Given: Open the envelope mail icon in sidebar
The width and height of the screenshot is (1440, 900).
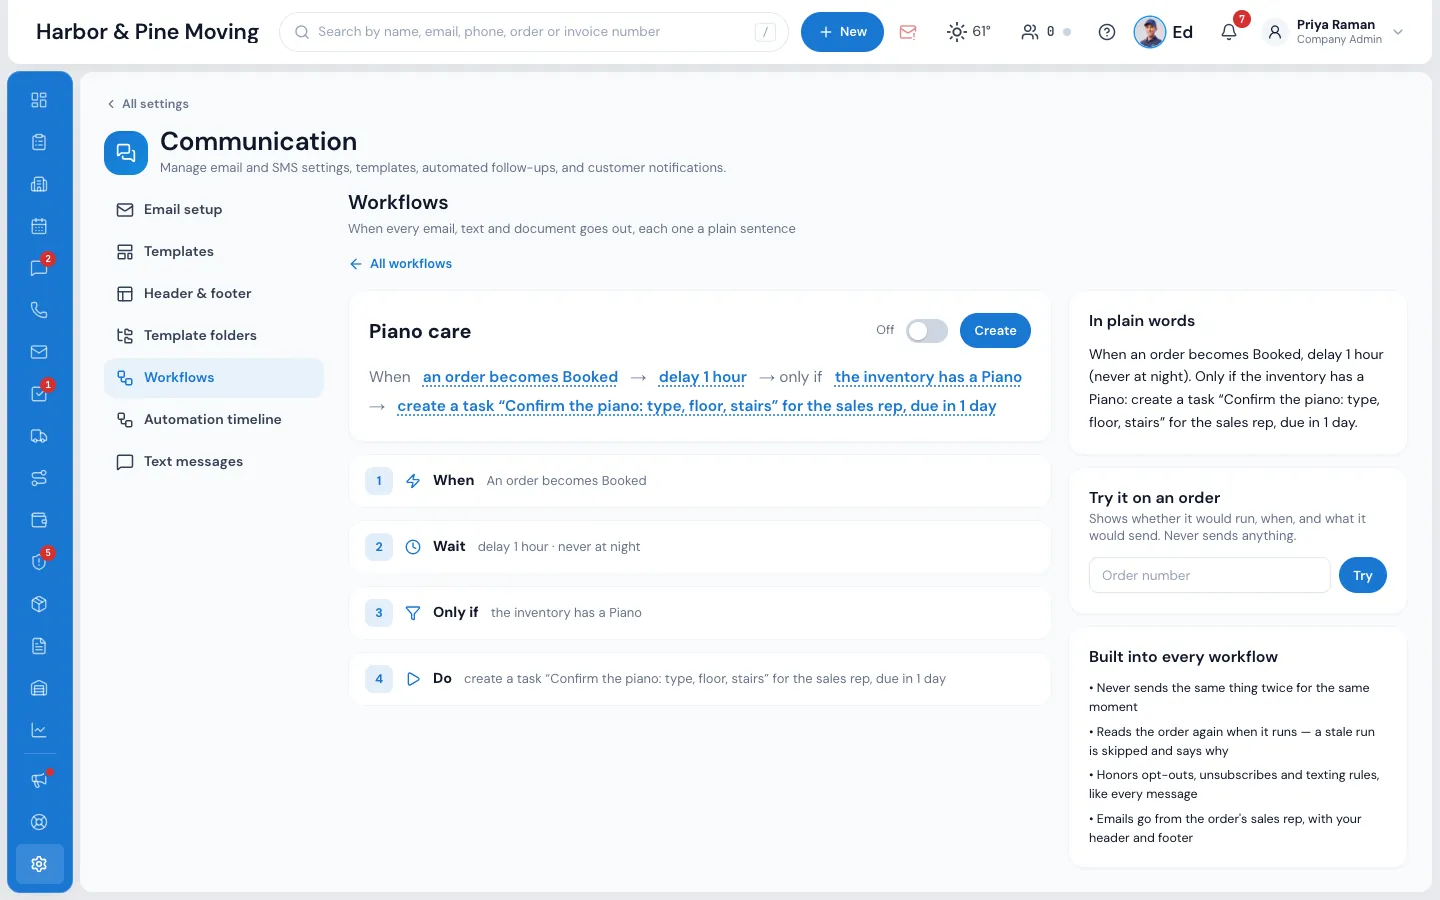Looking at the screenshot, I should pos(39,352).
